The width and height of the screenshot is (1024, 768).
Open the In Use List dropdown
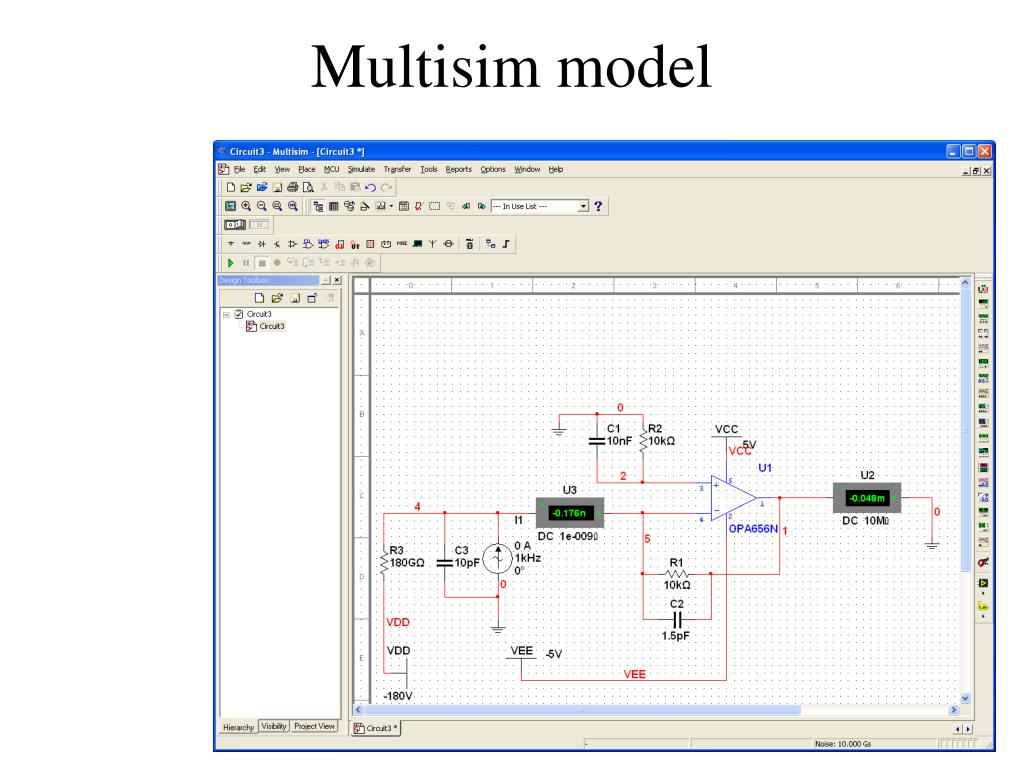[x=584, y=206]
